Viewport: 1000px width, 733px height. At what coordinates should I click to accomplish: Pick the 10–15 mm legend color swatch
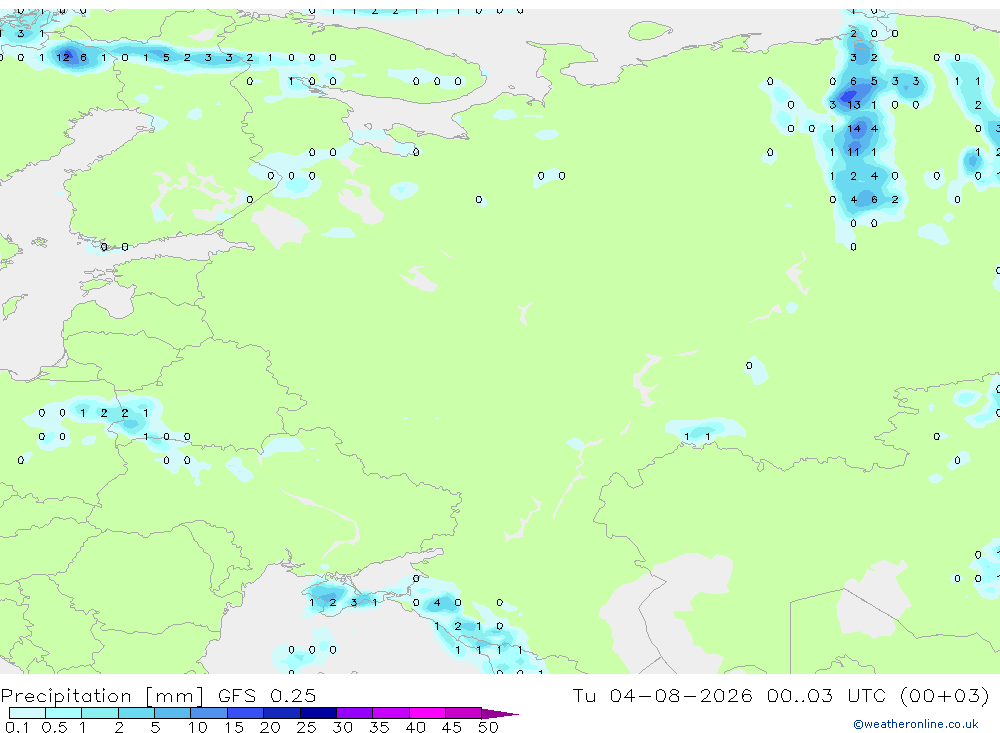point(209,713)
